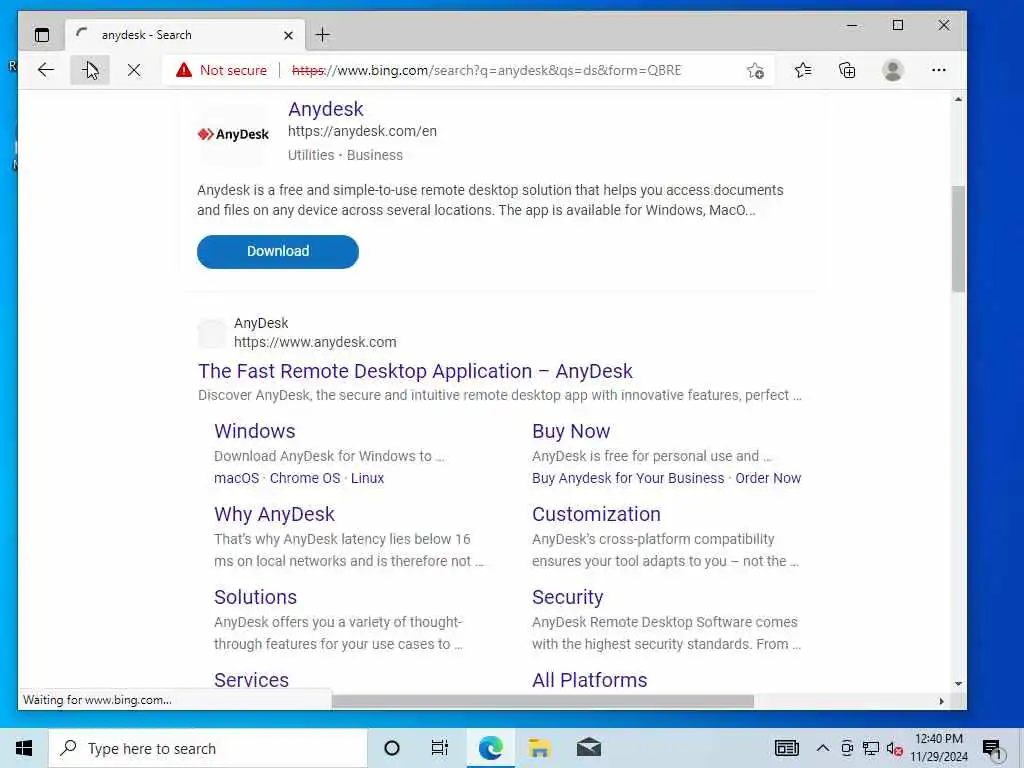Open the Windows Start menu

tap(24, 748)
